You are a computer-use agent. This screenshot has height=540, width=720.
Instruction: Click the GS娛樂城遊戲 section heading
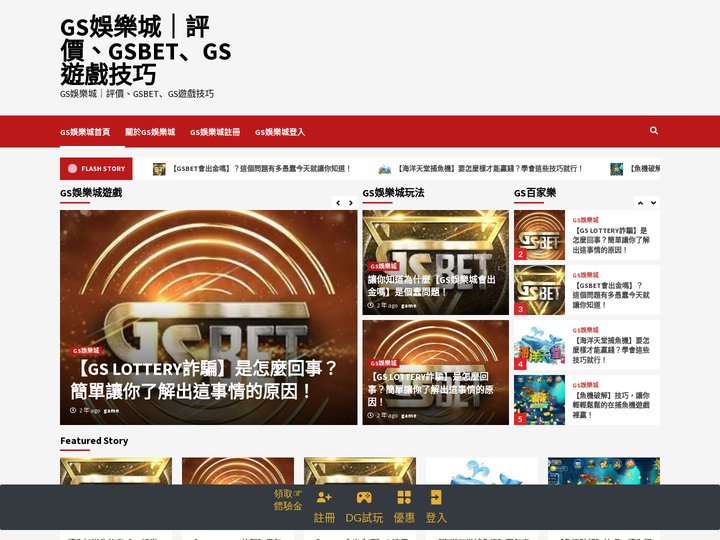[91, 193]
